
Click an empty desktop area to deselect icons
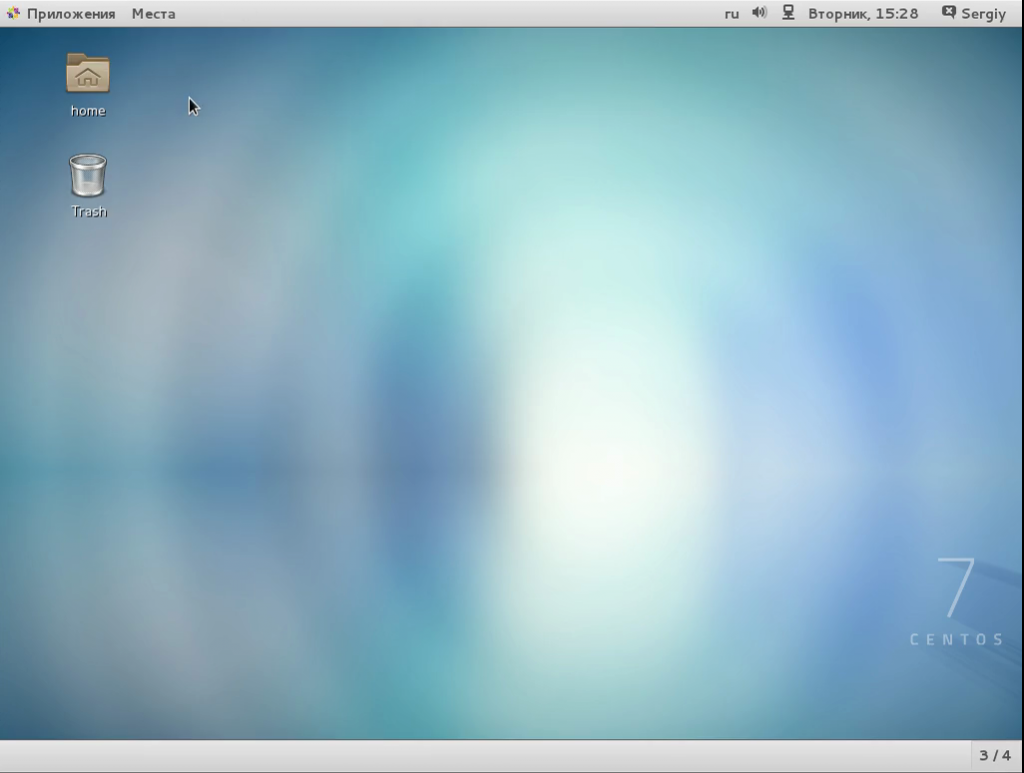click(500, 400)
